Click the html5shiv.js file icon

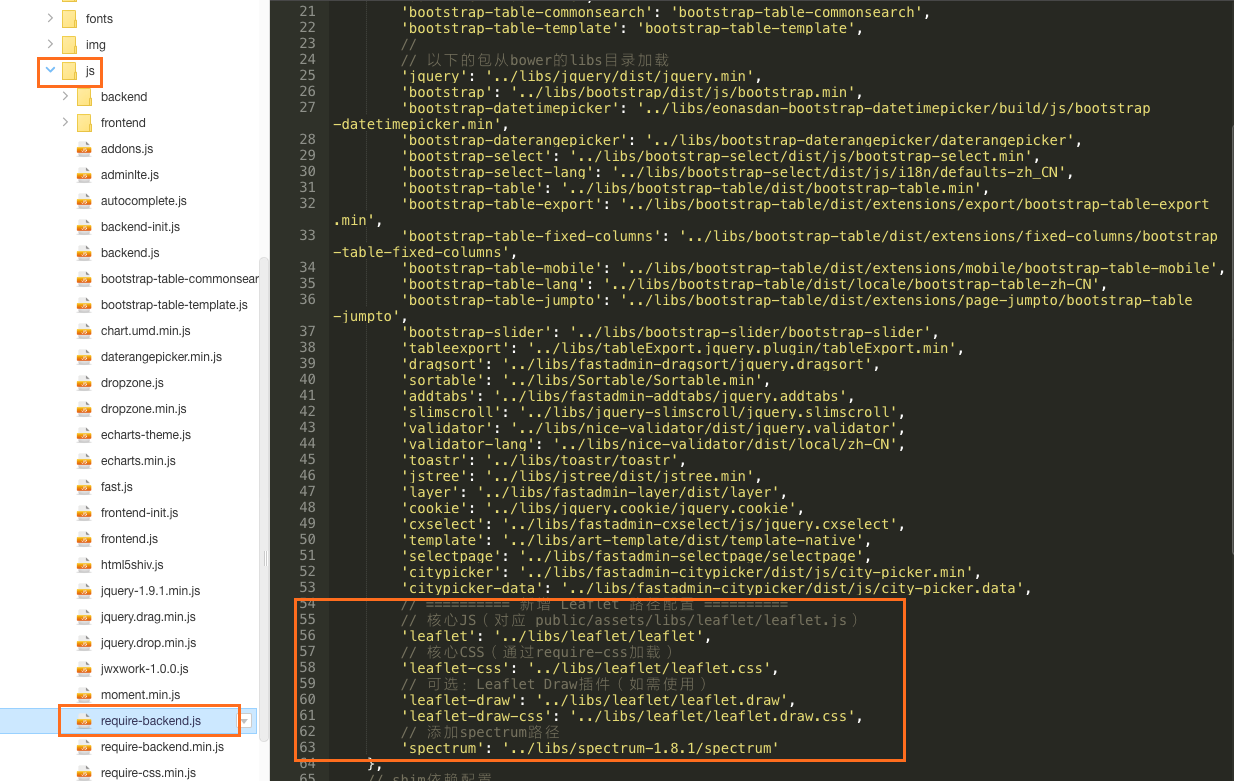(x=84, y=564)
